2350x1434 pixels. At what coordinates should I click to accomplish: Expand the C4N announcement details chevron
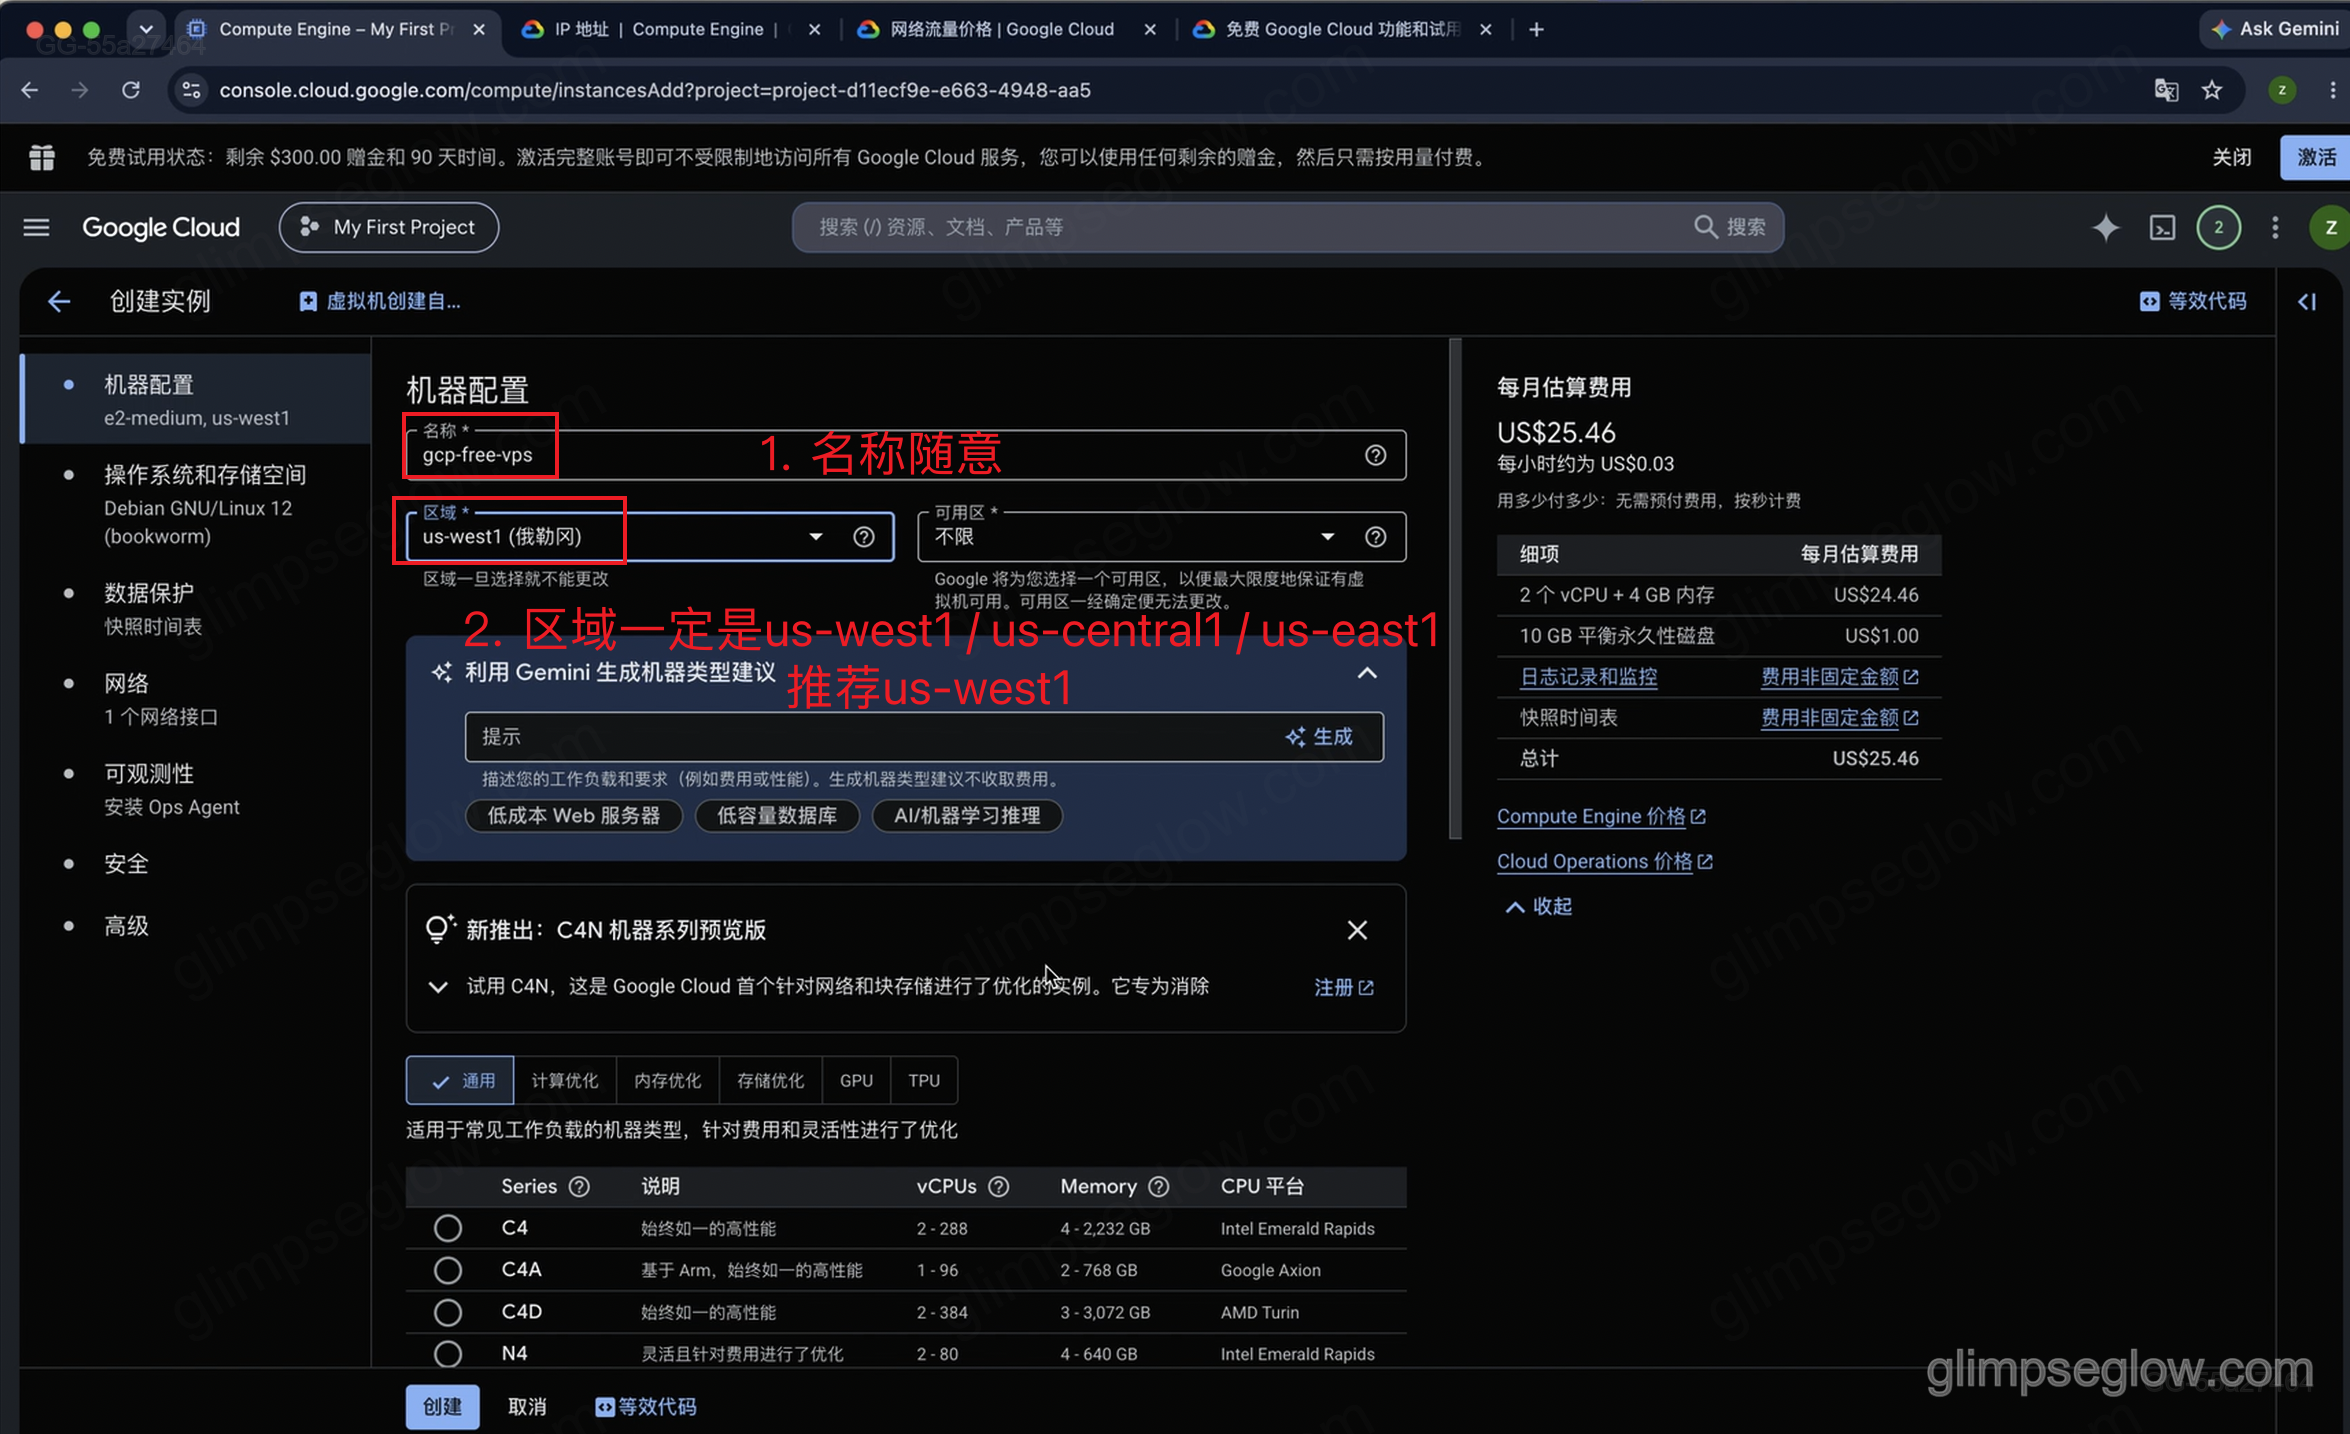click(437, 987)
